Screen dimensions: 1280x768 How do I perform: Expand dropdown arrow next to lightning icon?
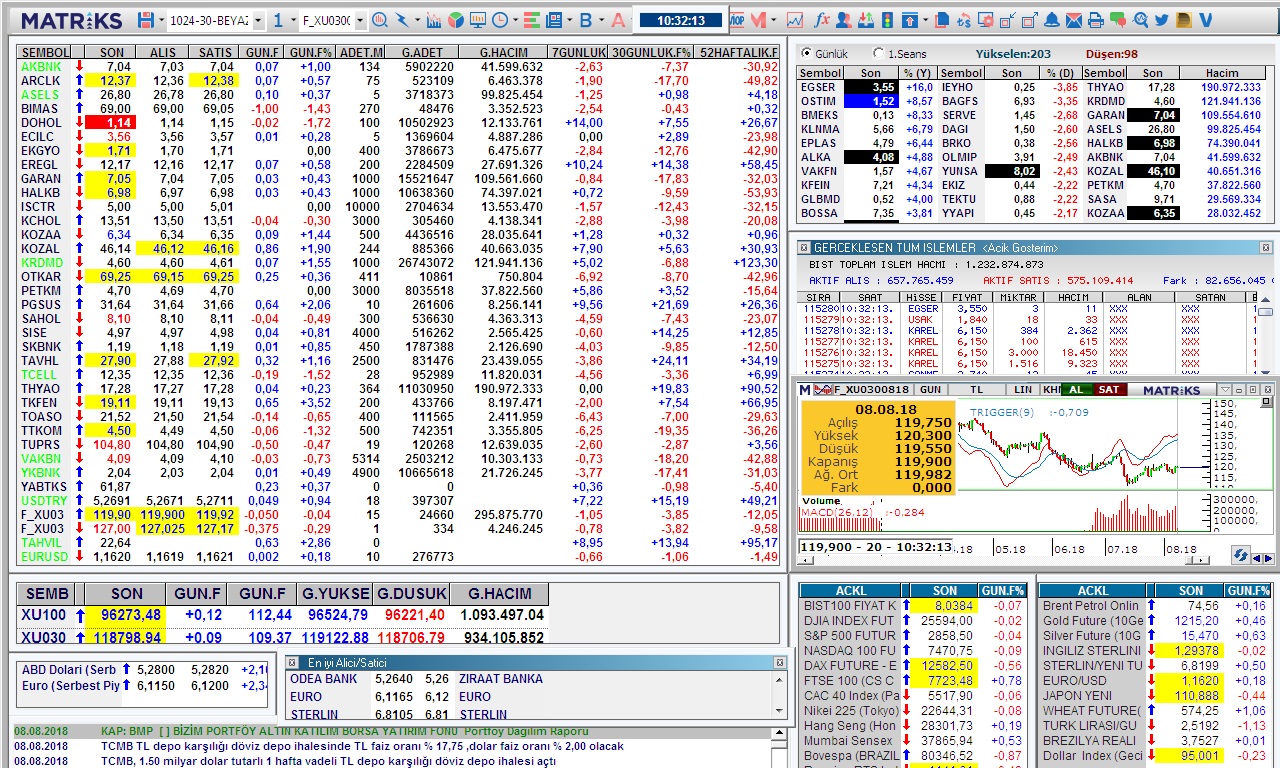(x=417, y=20)
